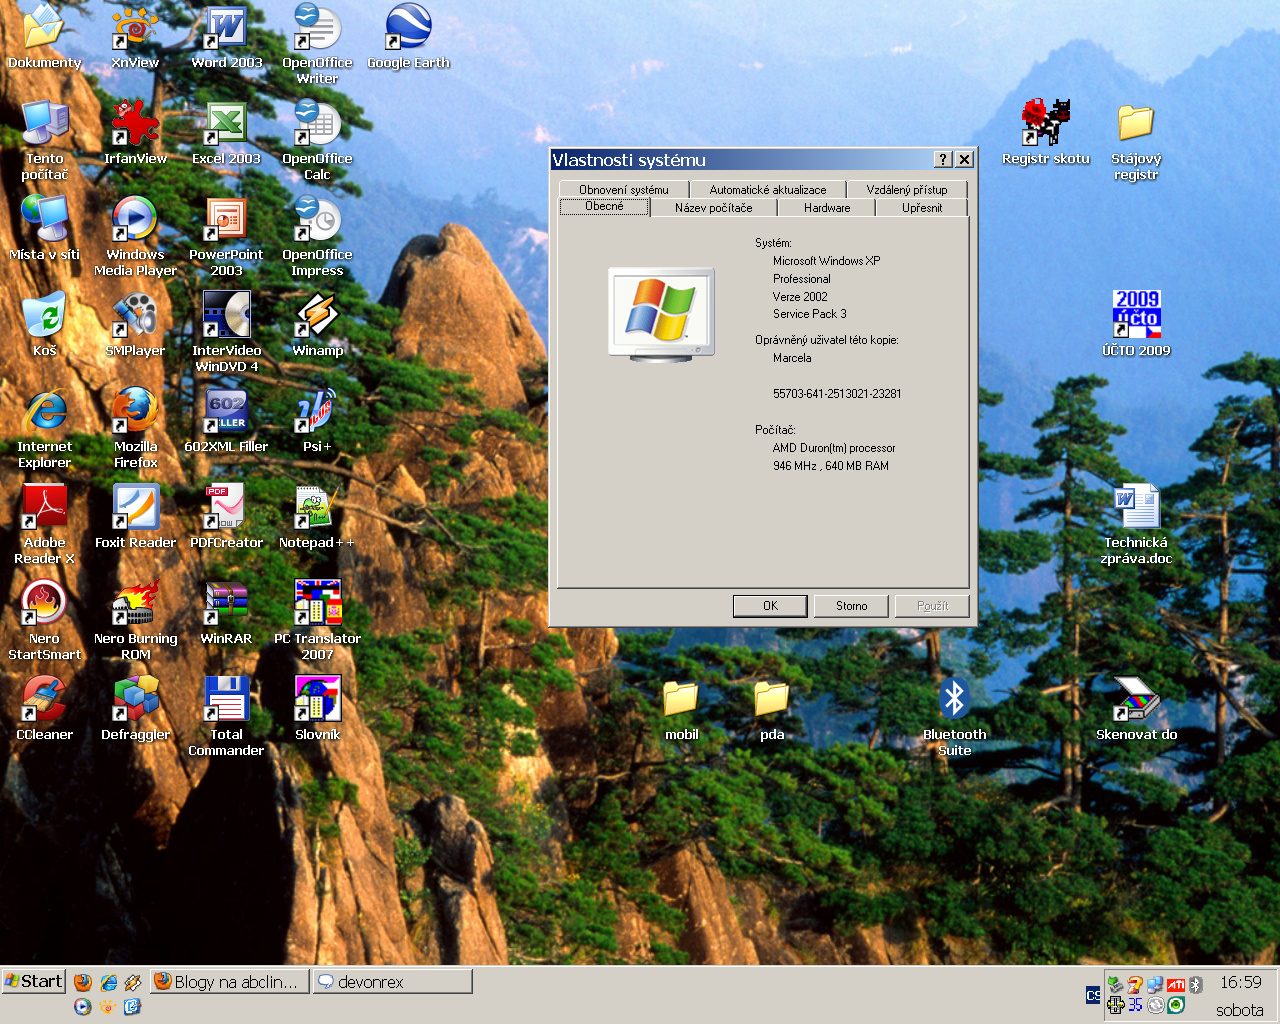Open the WinRAR desktop shortcut
1280x1024 pixels.
click(226, 613)
